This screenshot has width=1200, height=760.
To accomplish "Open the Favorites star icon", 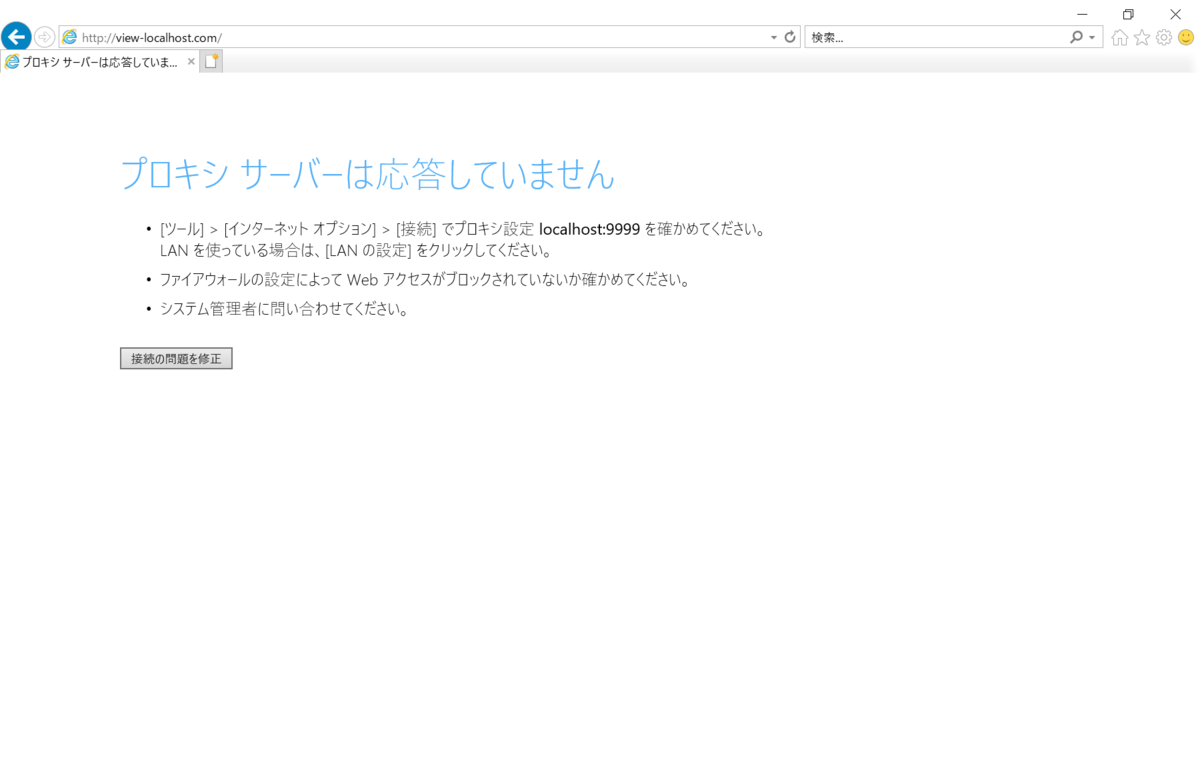I will click(x=1141, y=36).
